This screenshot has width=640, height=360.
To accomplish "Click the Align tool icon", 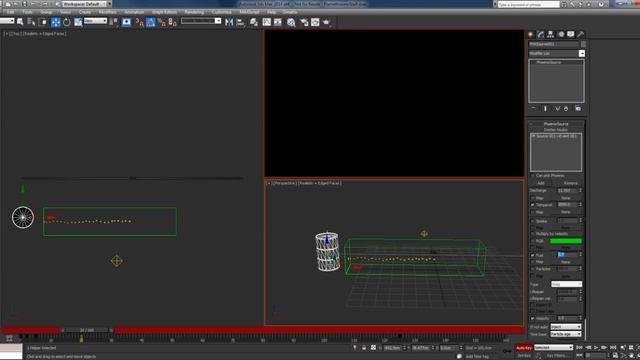I will (x=240, y=22).
